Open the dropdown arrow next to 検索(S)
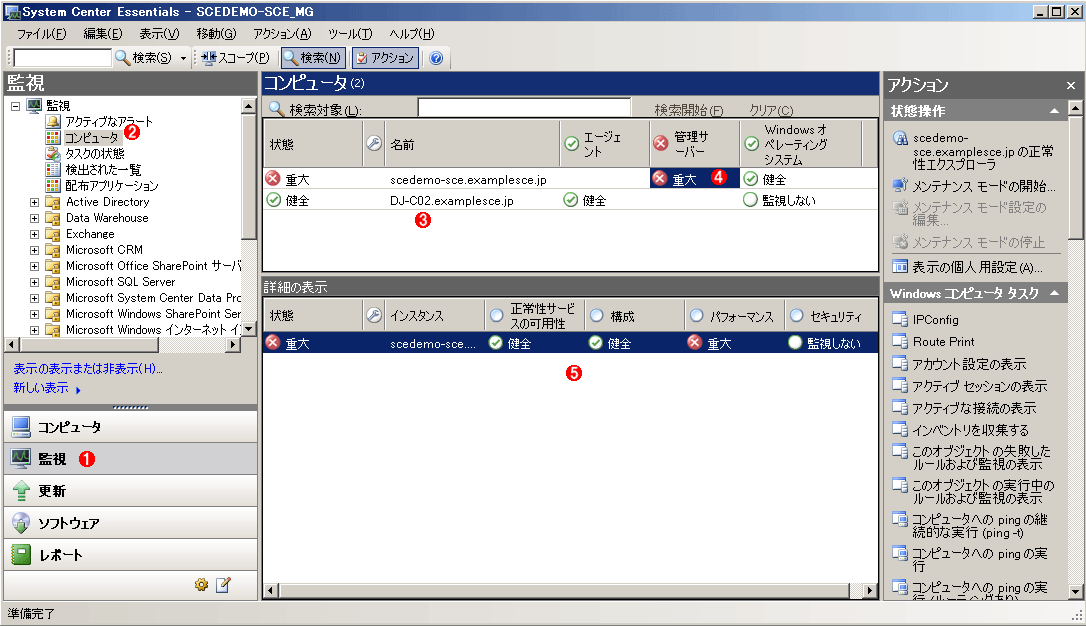Image resolution: width=1086 pixels, height=626 pixels. pyautogui.click(x=184, y=58)
